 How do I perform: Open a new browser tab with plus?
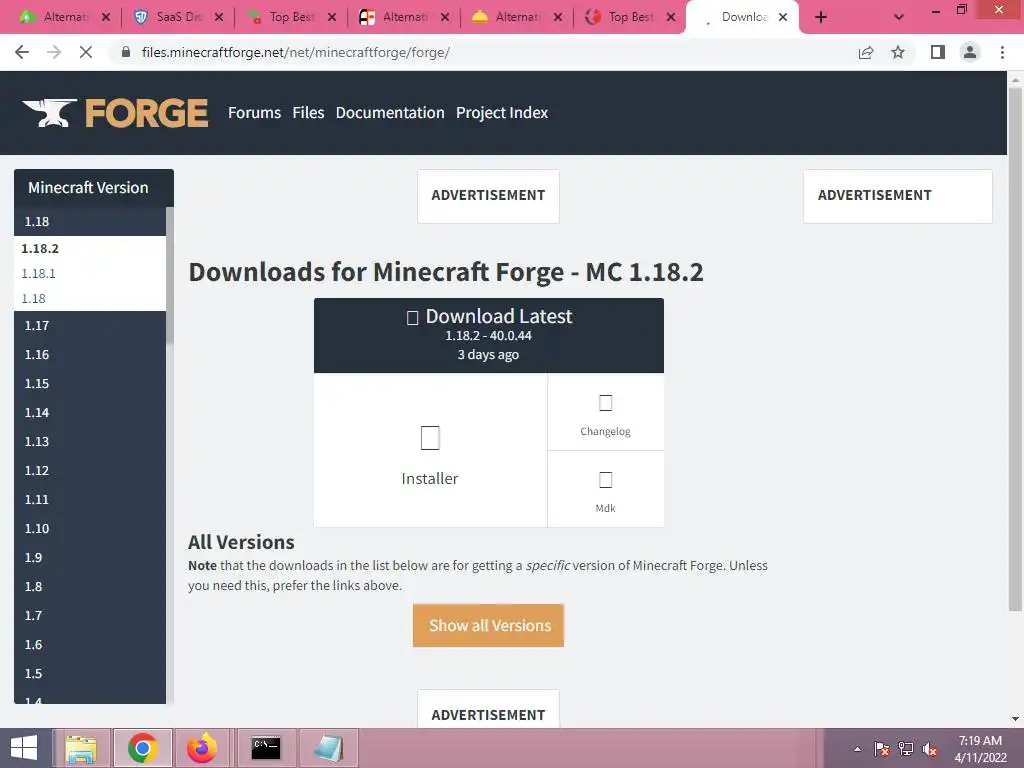pos(821,17)
